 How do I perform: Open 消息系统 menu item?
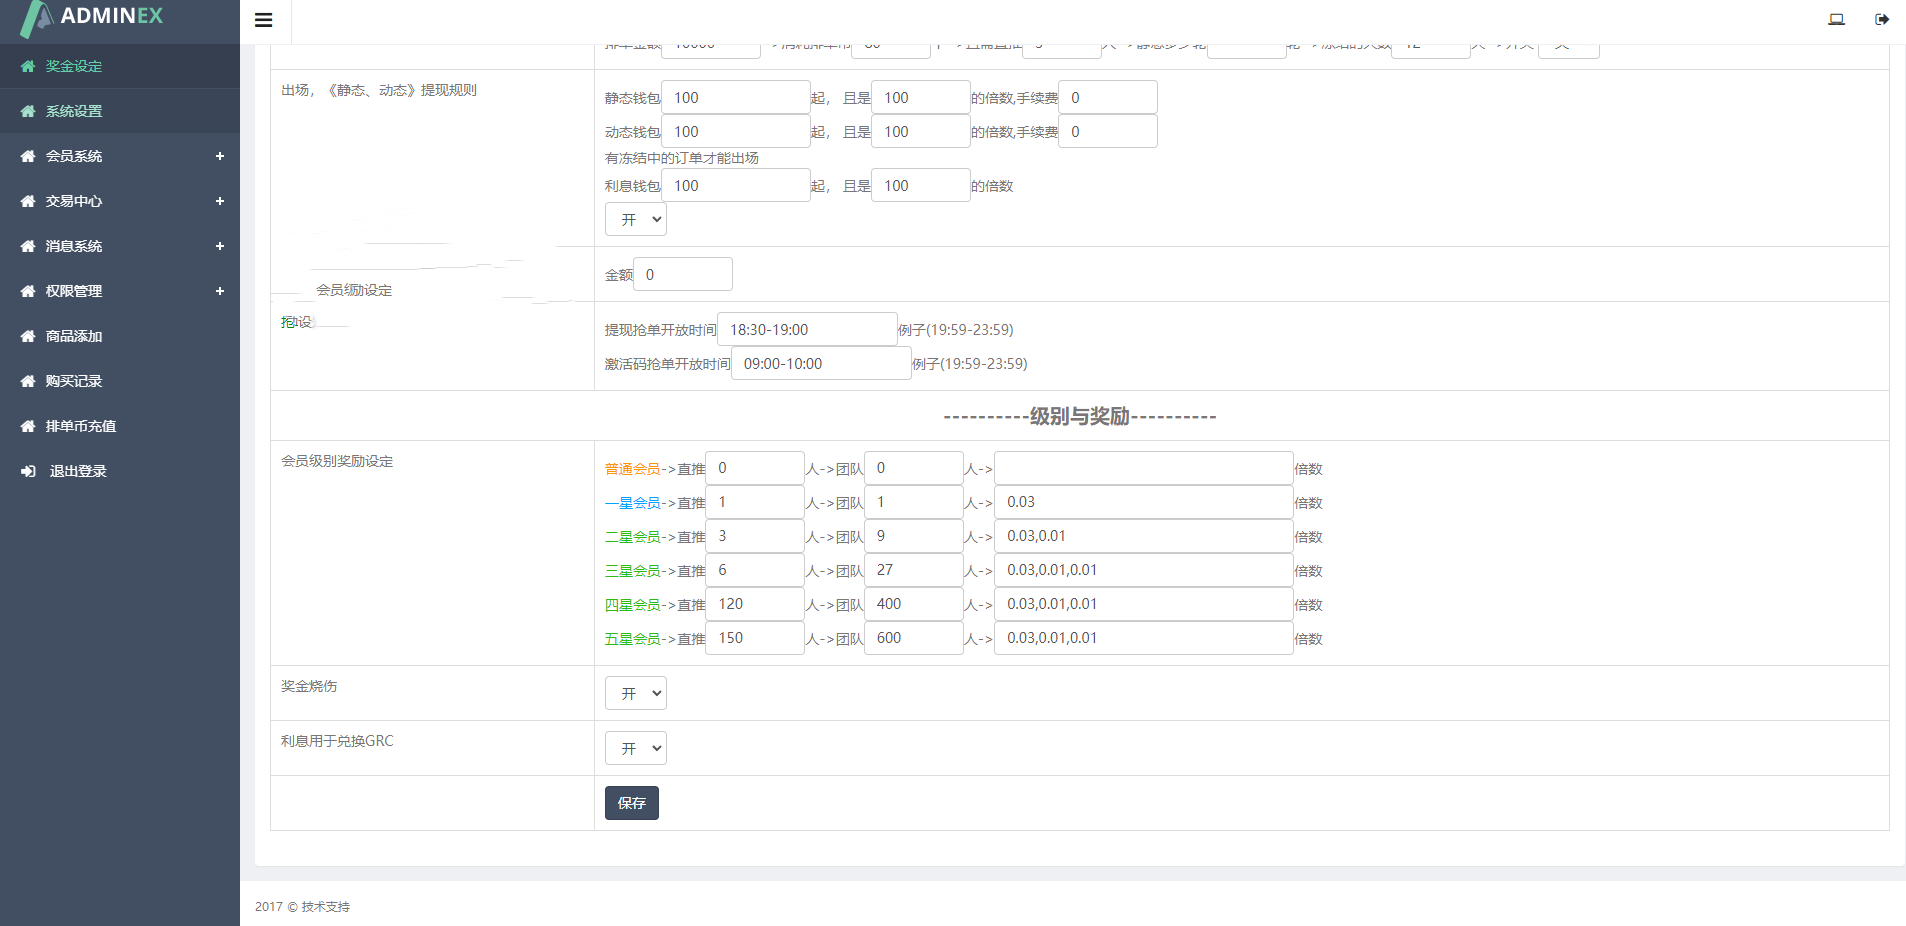[x=74, y=246]
